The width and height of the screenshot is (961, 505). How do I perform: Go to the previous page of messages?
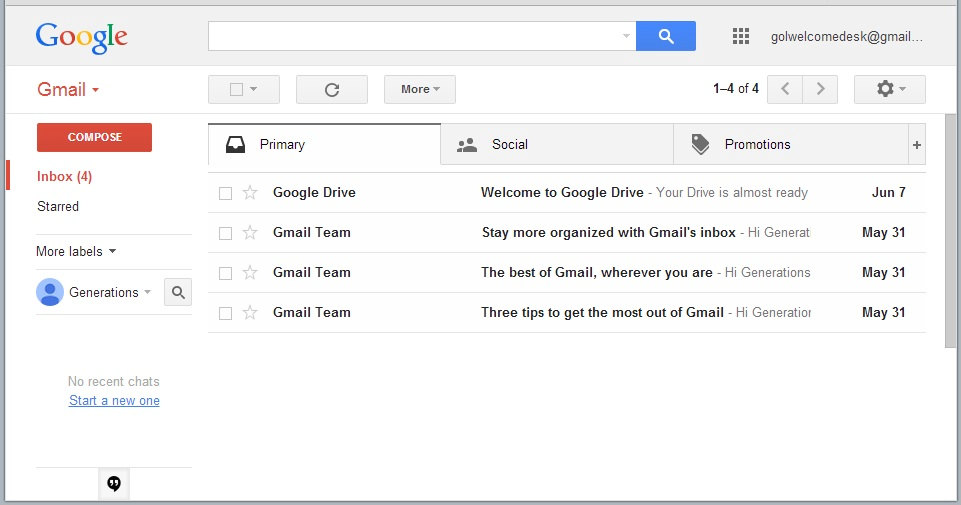784,89
